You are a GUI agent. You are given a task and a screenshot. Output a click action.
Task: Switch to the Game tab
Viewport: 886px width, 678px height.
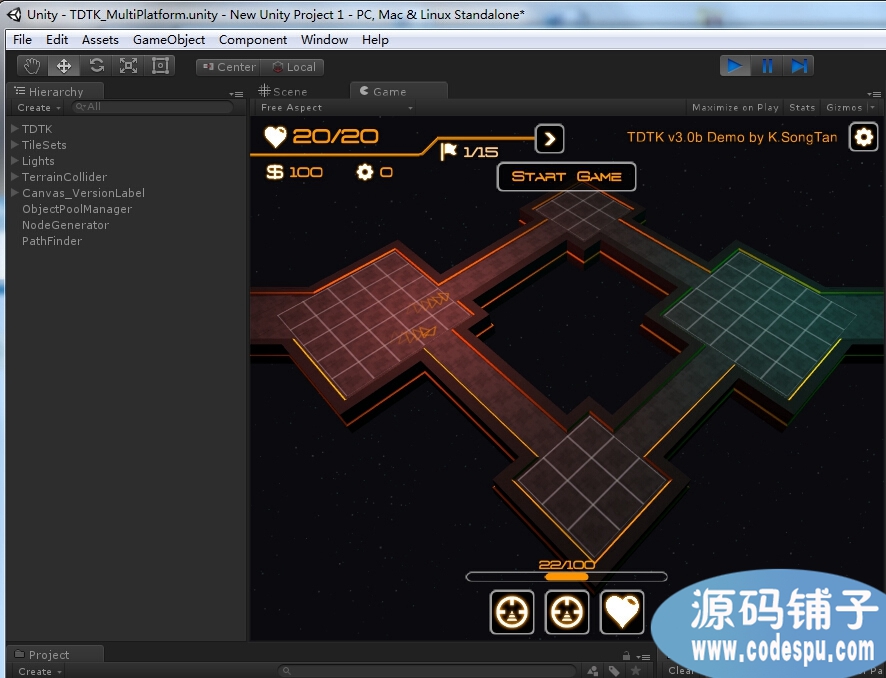pos(398,91)
